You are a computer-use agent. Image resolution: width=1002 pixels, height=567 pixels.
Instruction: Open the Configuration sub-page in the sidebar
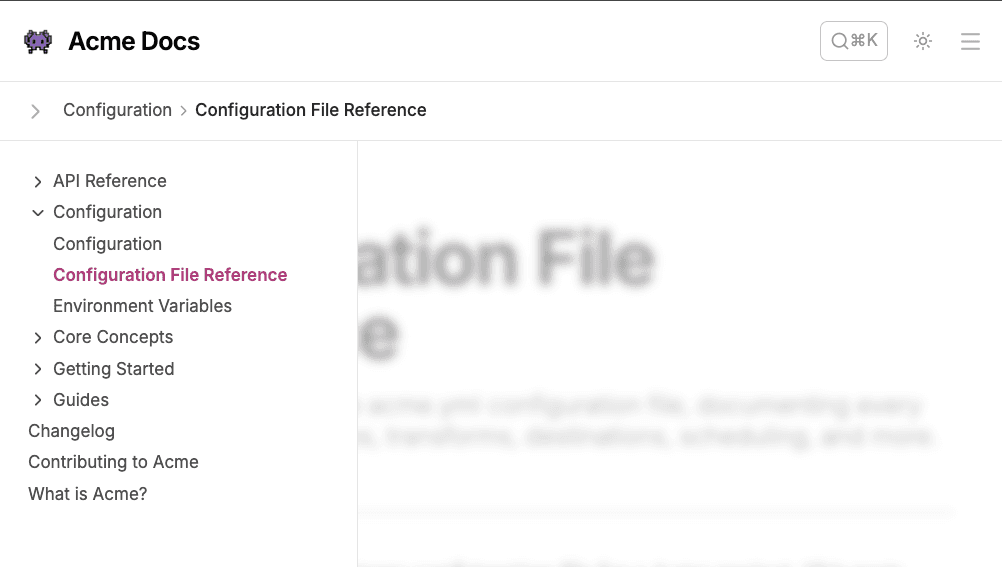coord(107,244)
